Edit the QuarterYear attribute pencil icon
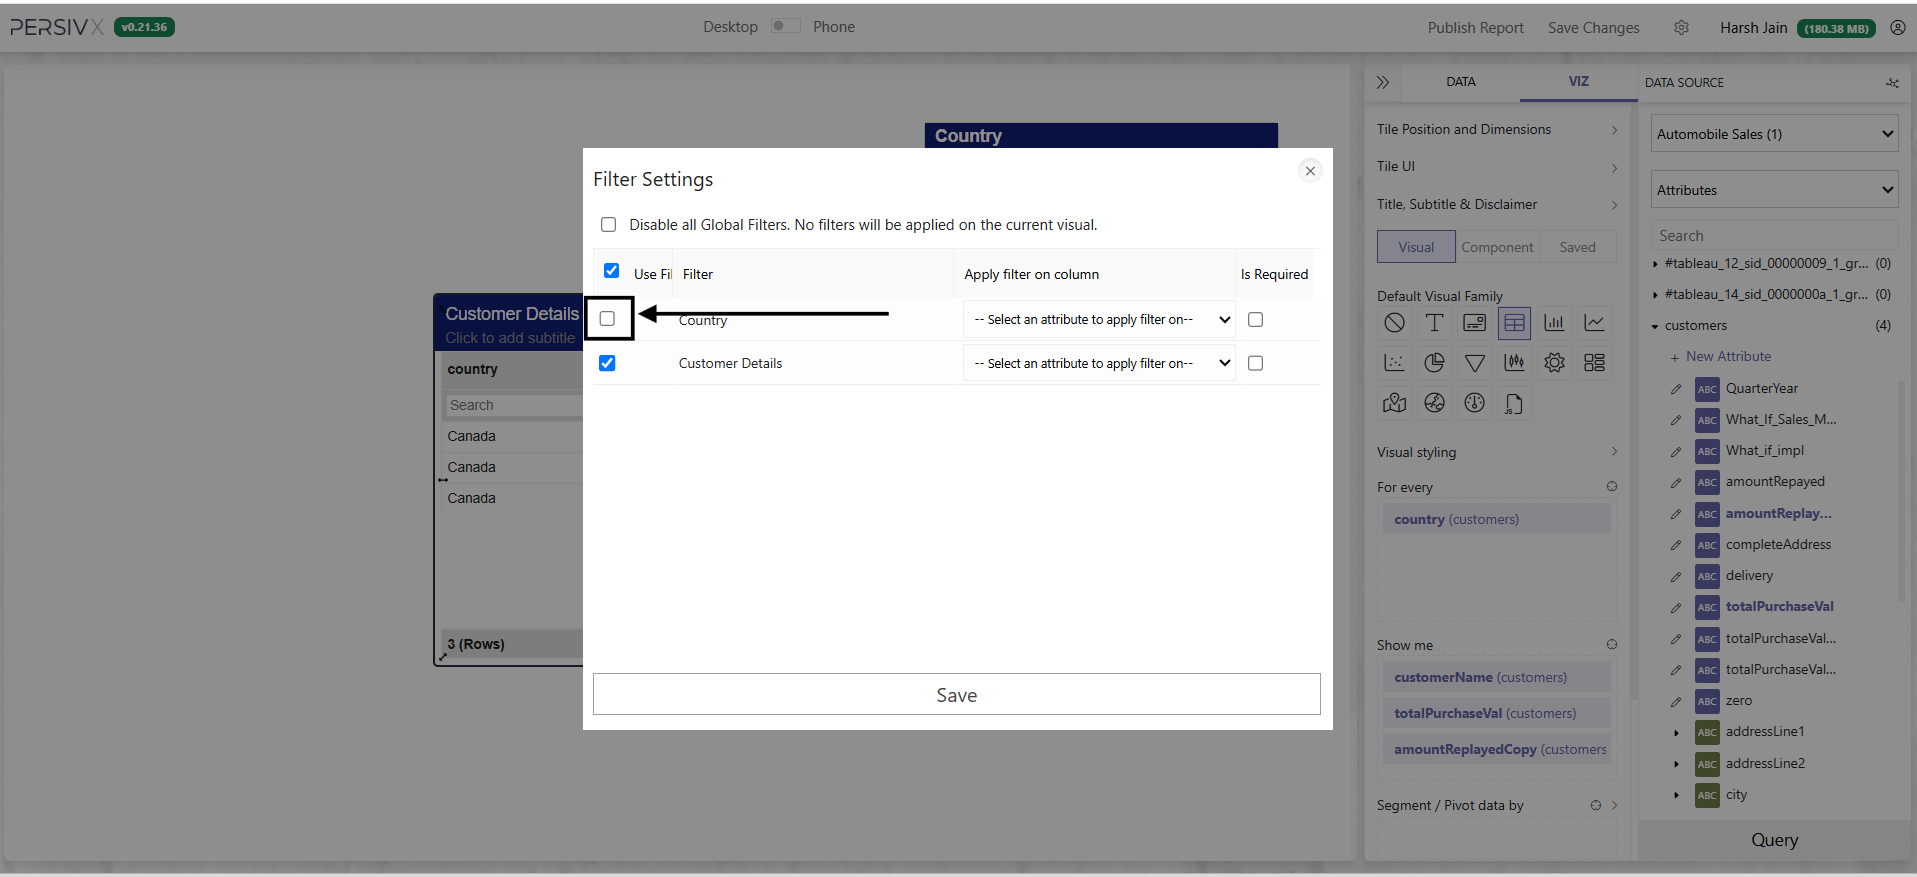 point(1676,389)
